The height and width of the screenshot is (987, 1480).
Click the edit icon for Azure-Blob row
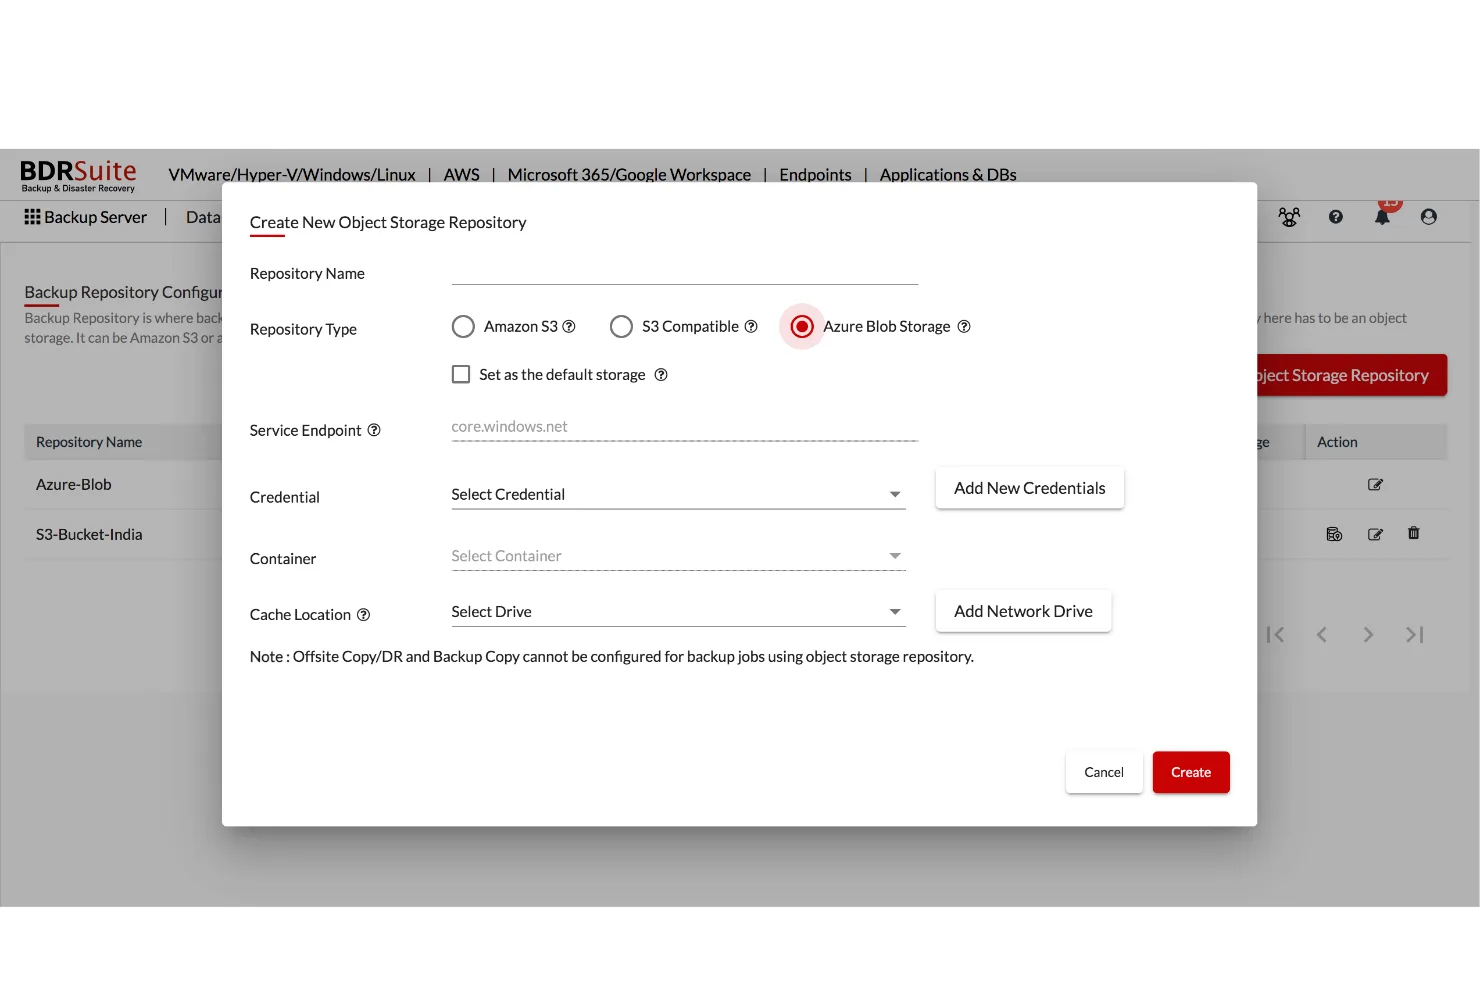click(1376, 485)
